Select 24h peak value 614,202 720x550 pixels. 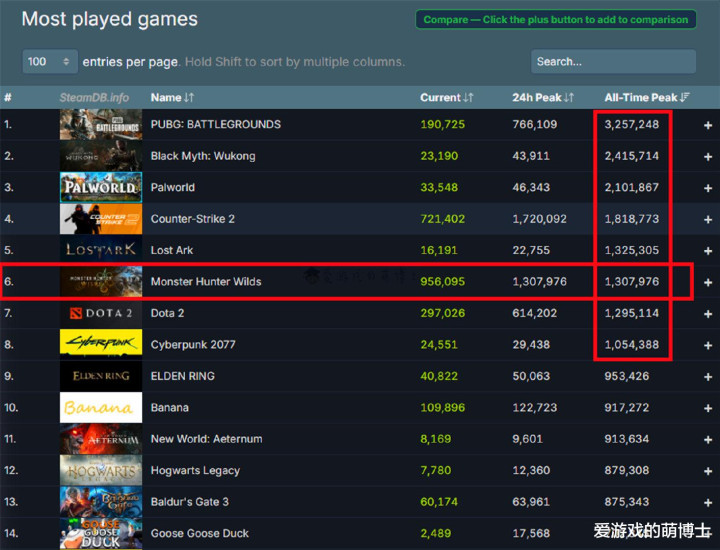tap(534, 313)
